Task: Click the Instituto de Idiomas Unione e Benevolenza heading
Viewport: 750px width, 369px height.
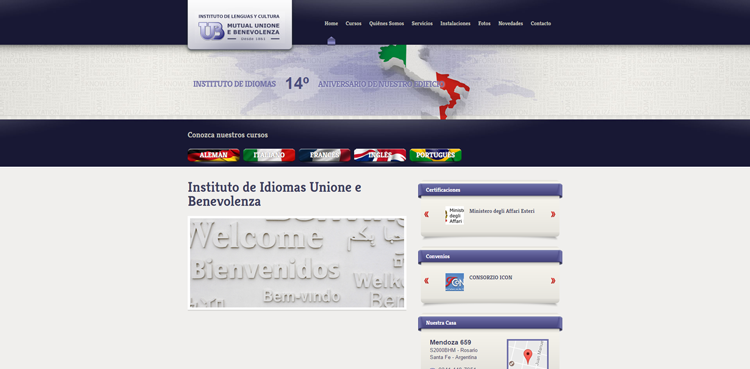Action: tap(275, 194)
